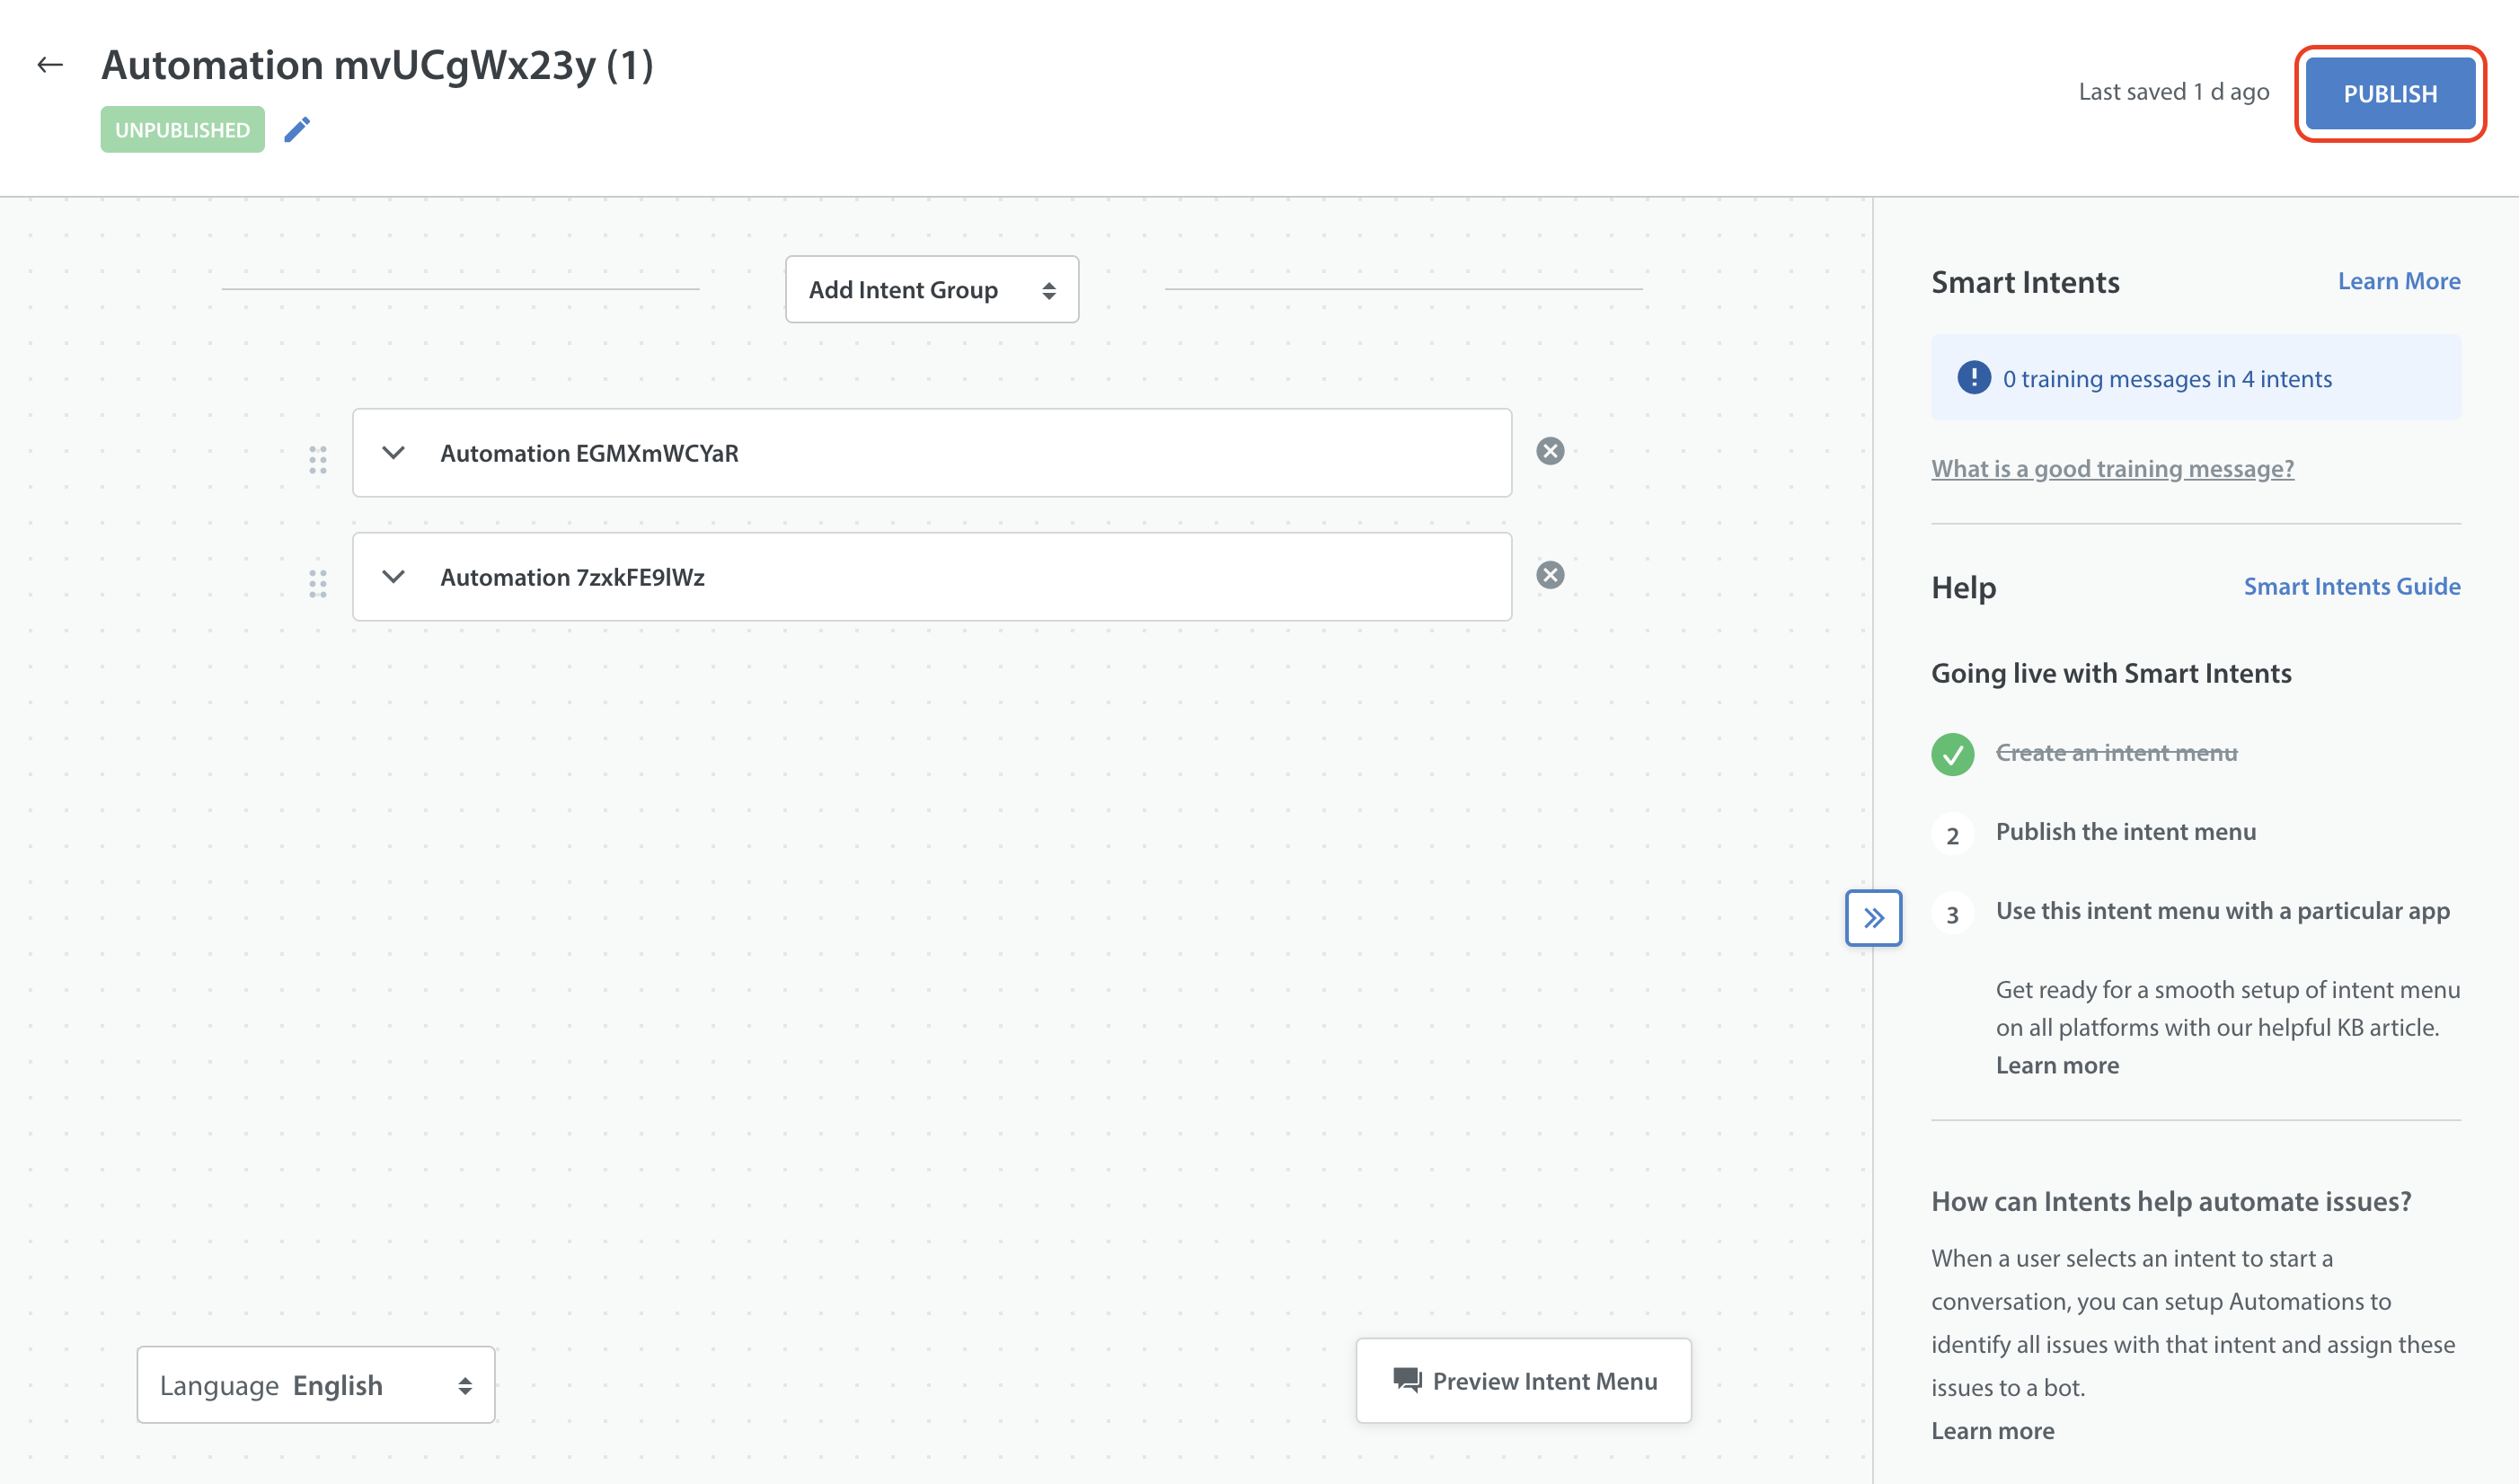The width and height of the screenshot is (2519, 1484).
Task: Open Preview Intent Menu
Action: pos(1523,1381)
